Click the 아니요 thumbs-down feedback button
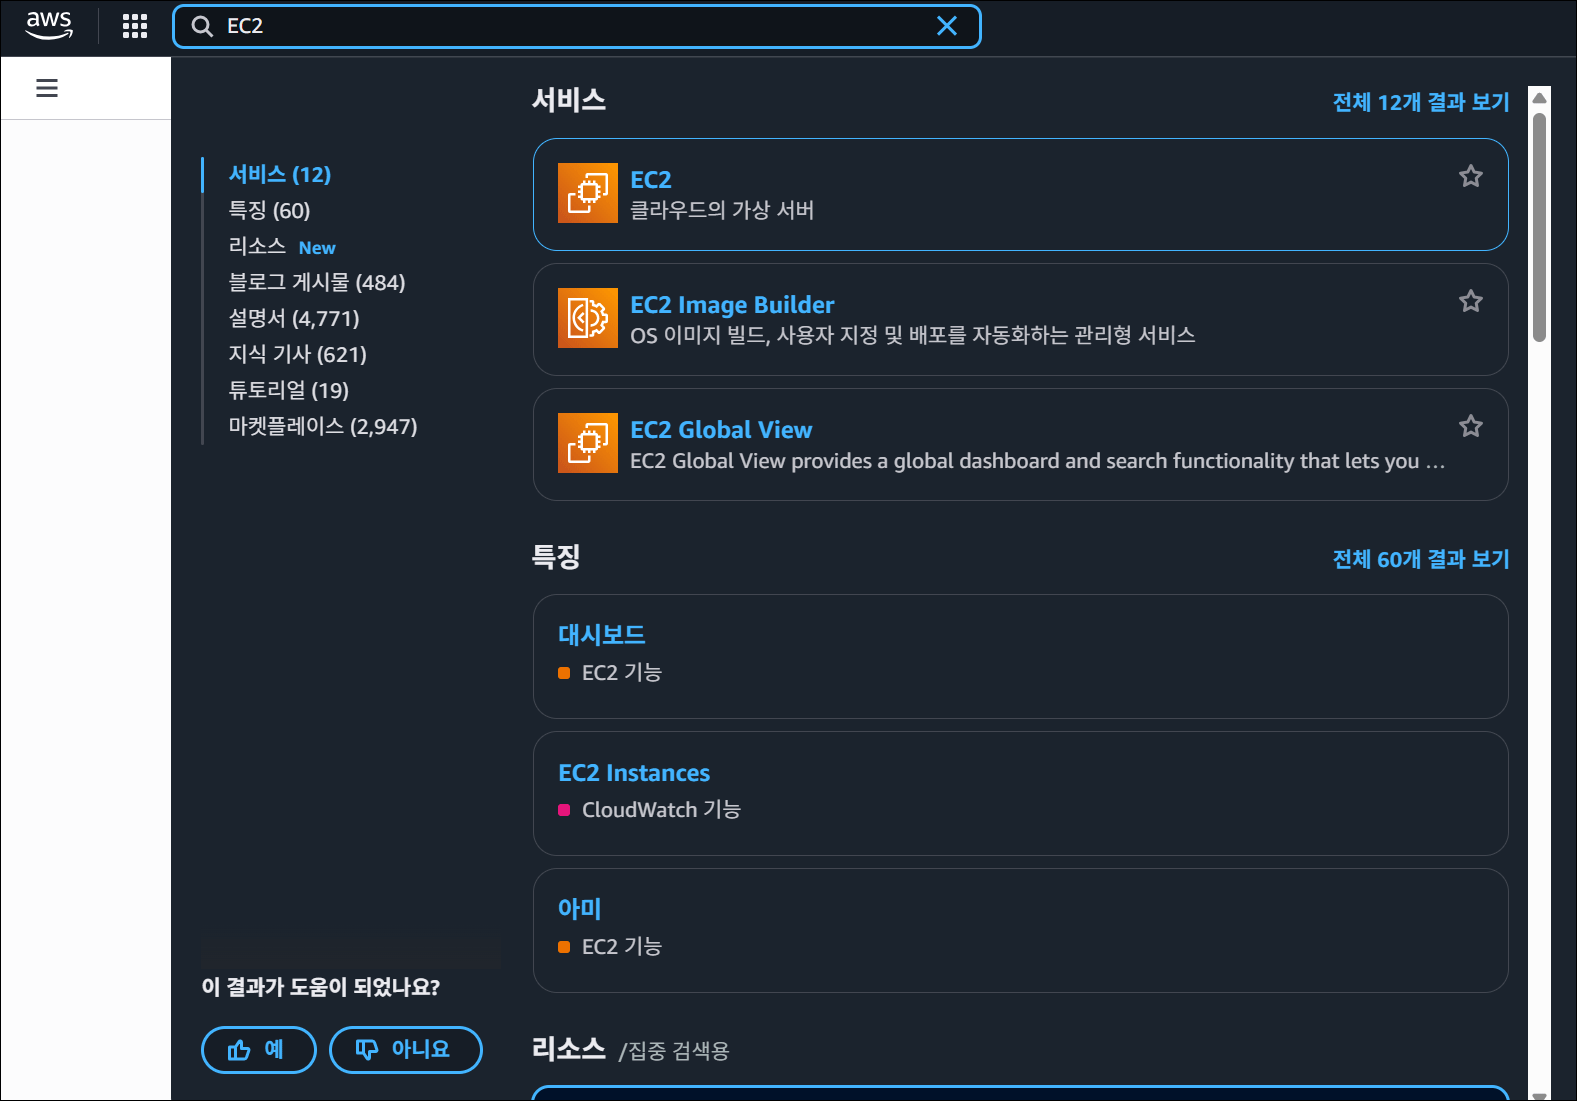This screenshot has width=1577, height=1101. point(406,1050)
